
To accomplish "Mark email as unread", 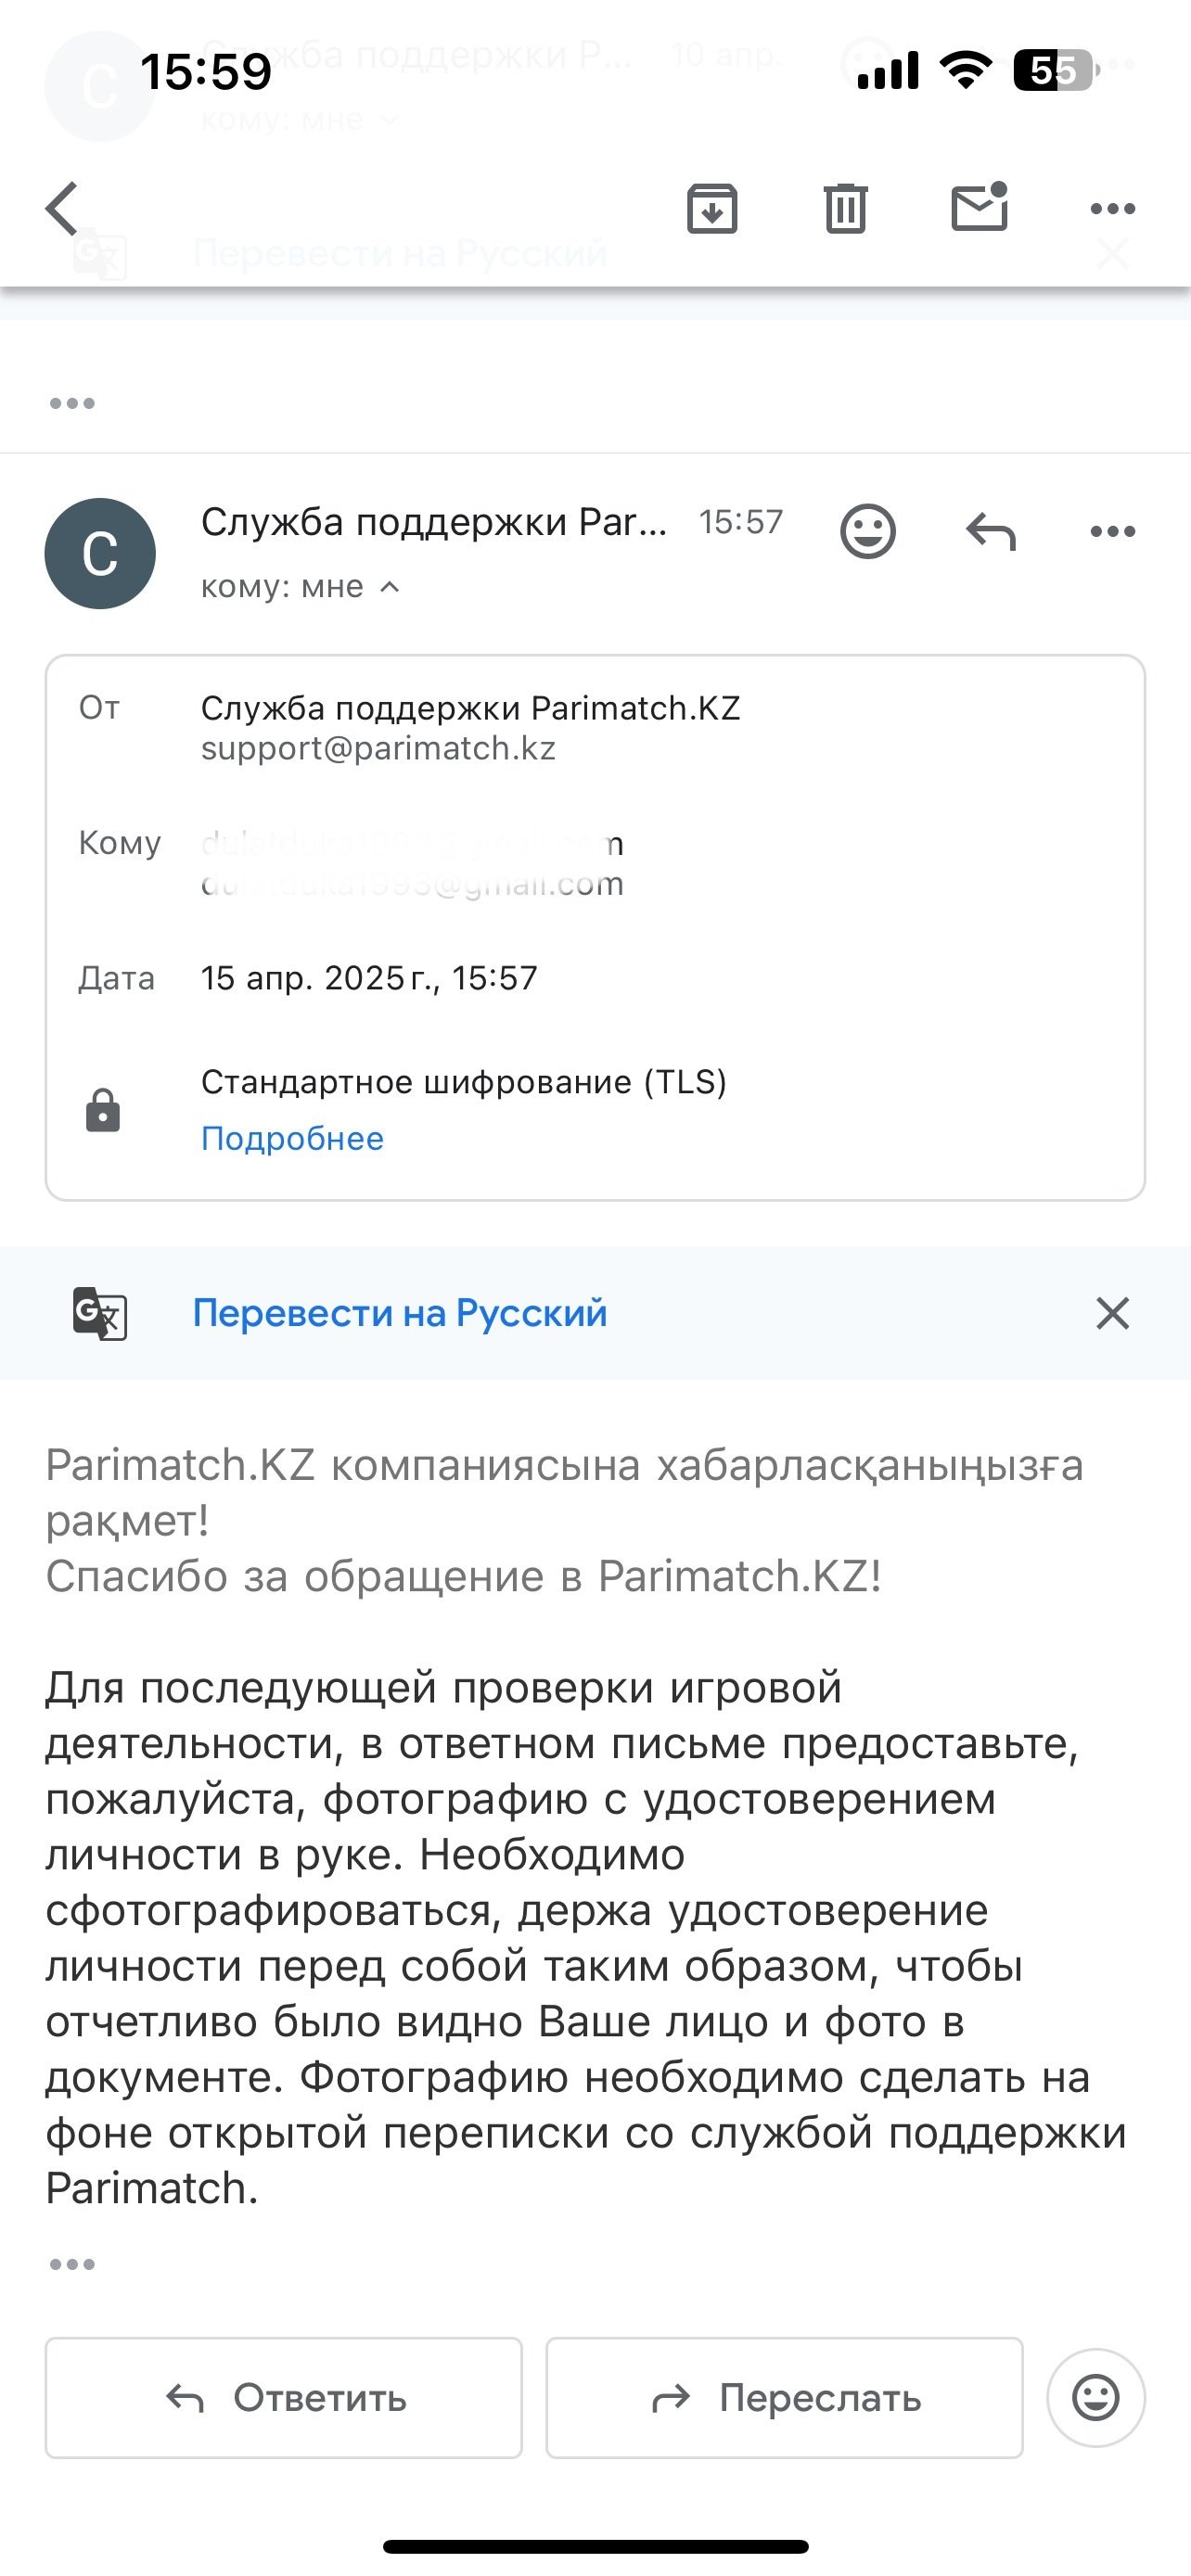I will (x=979, y=207).
